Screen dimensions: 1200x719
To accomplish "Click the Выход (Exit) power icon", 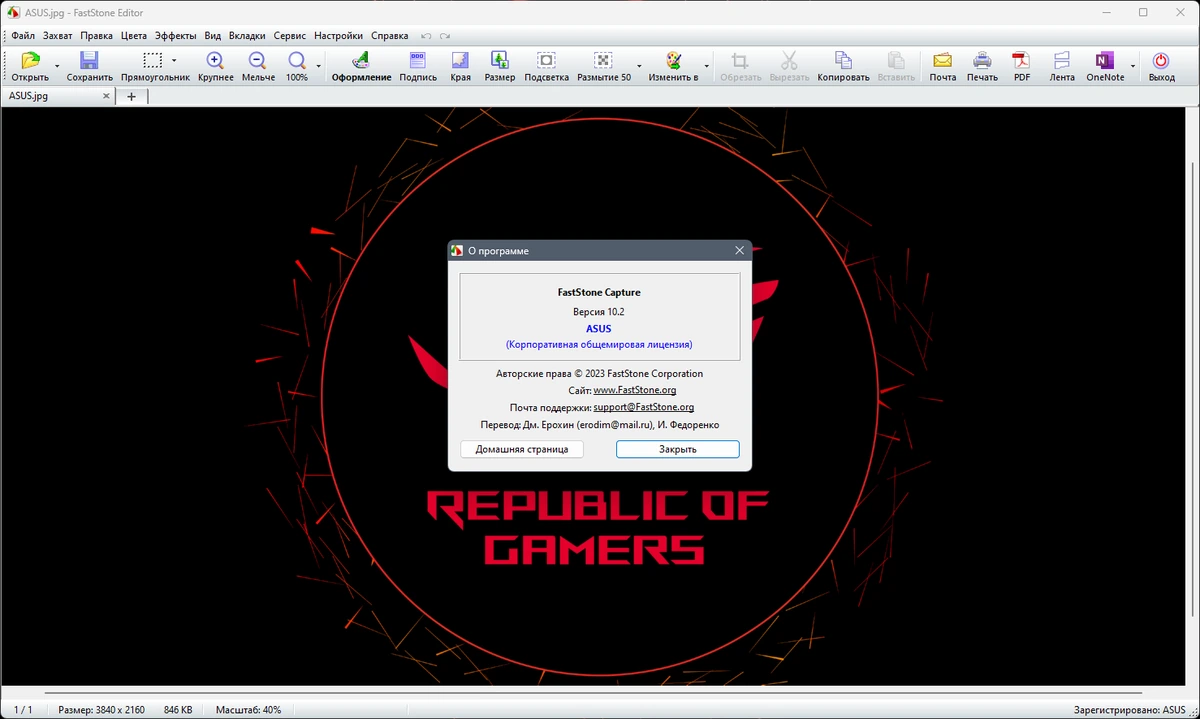I will (x=1161, y=60).
